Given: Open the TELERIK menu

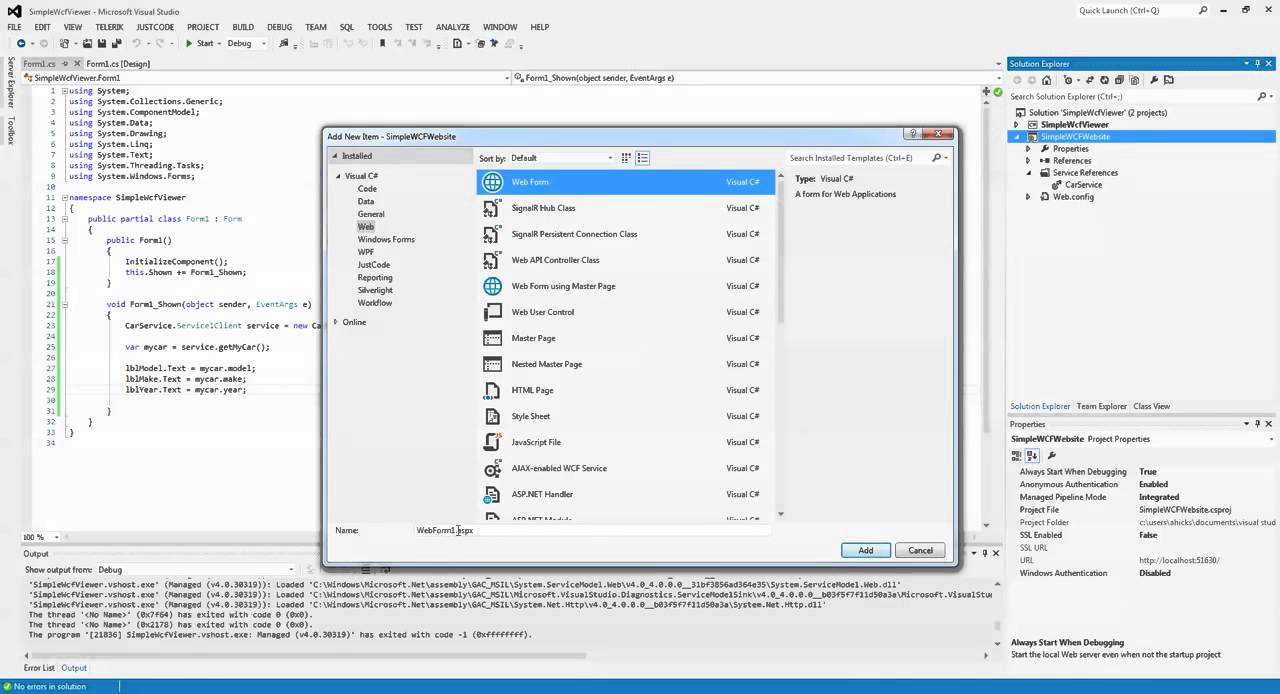Looking at the screenshot, I should point(109,27).
